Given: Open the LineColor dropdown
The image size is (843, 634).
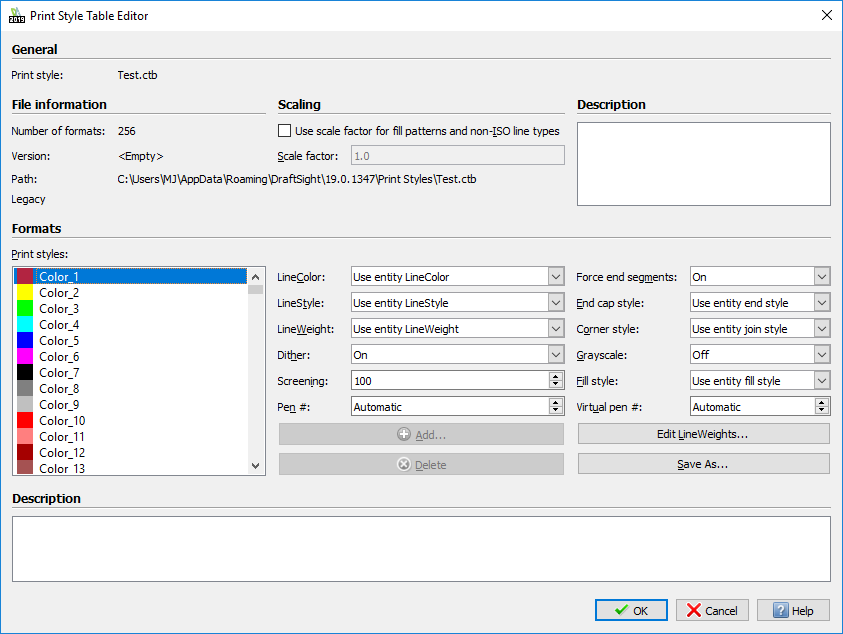Looking at the screenshot, I should (457, 277).
